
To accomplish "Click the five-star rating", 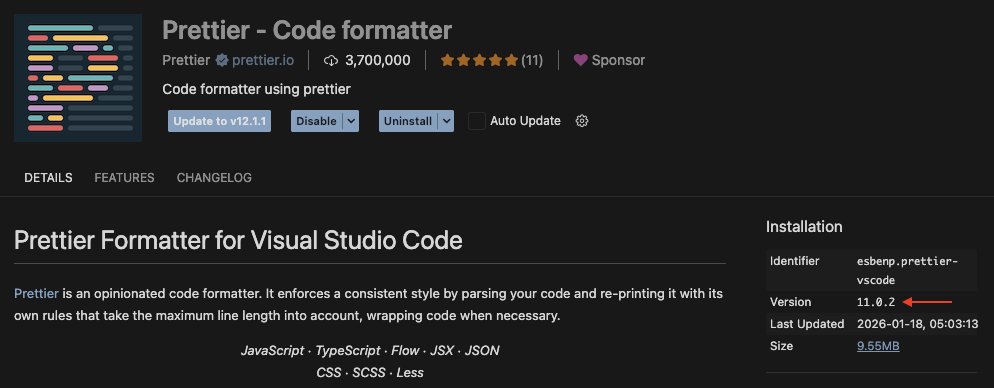I will (x=479, y=60).
